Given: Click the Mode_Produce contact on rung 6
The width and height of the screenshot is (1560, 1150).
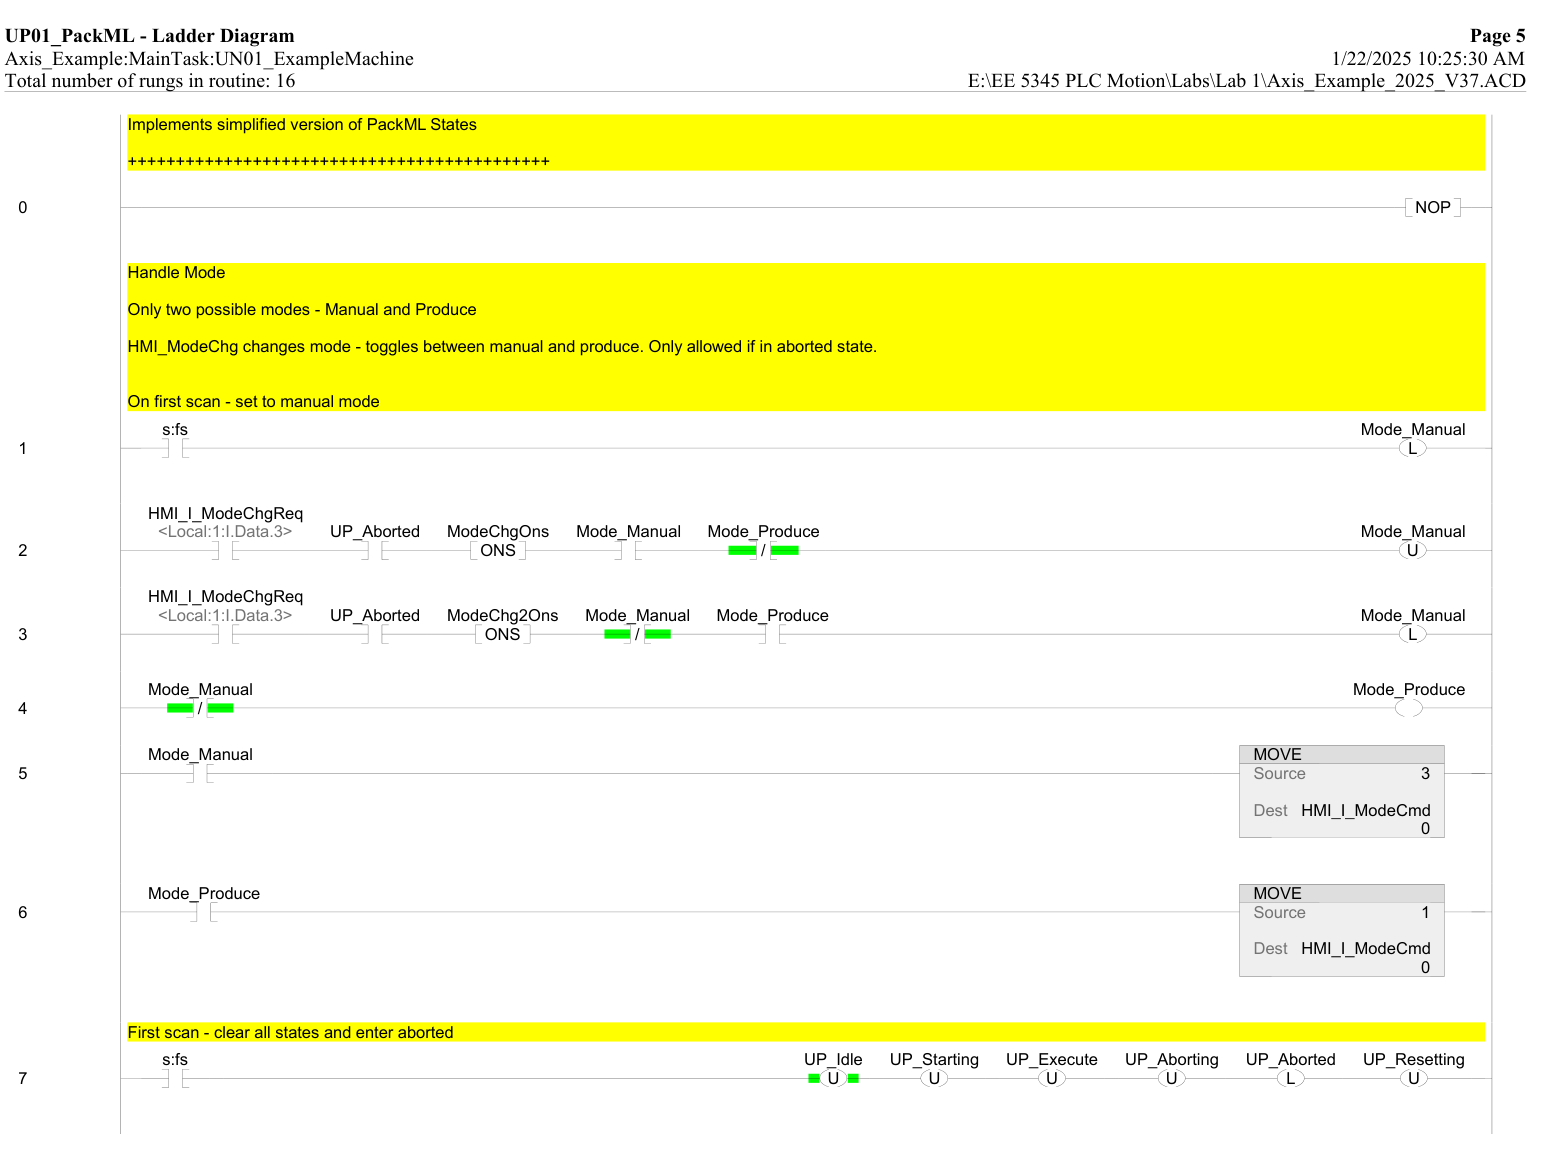Looking at the screenshot, I should click(204, 912).
